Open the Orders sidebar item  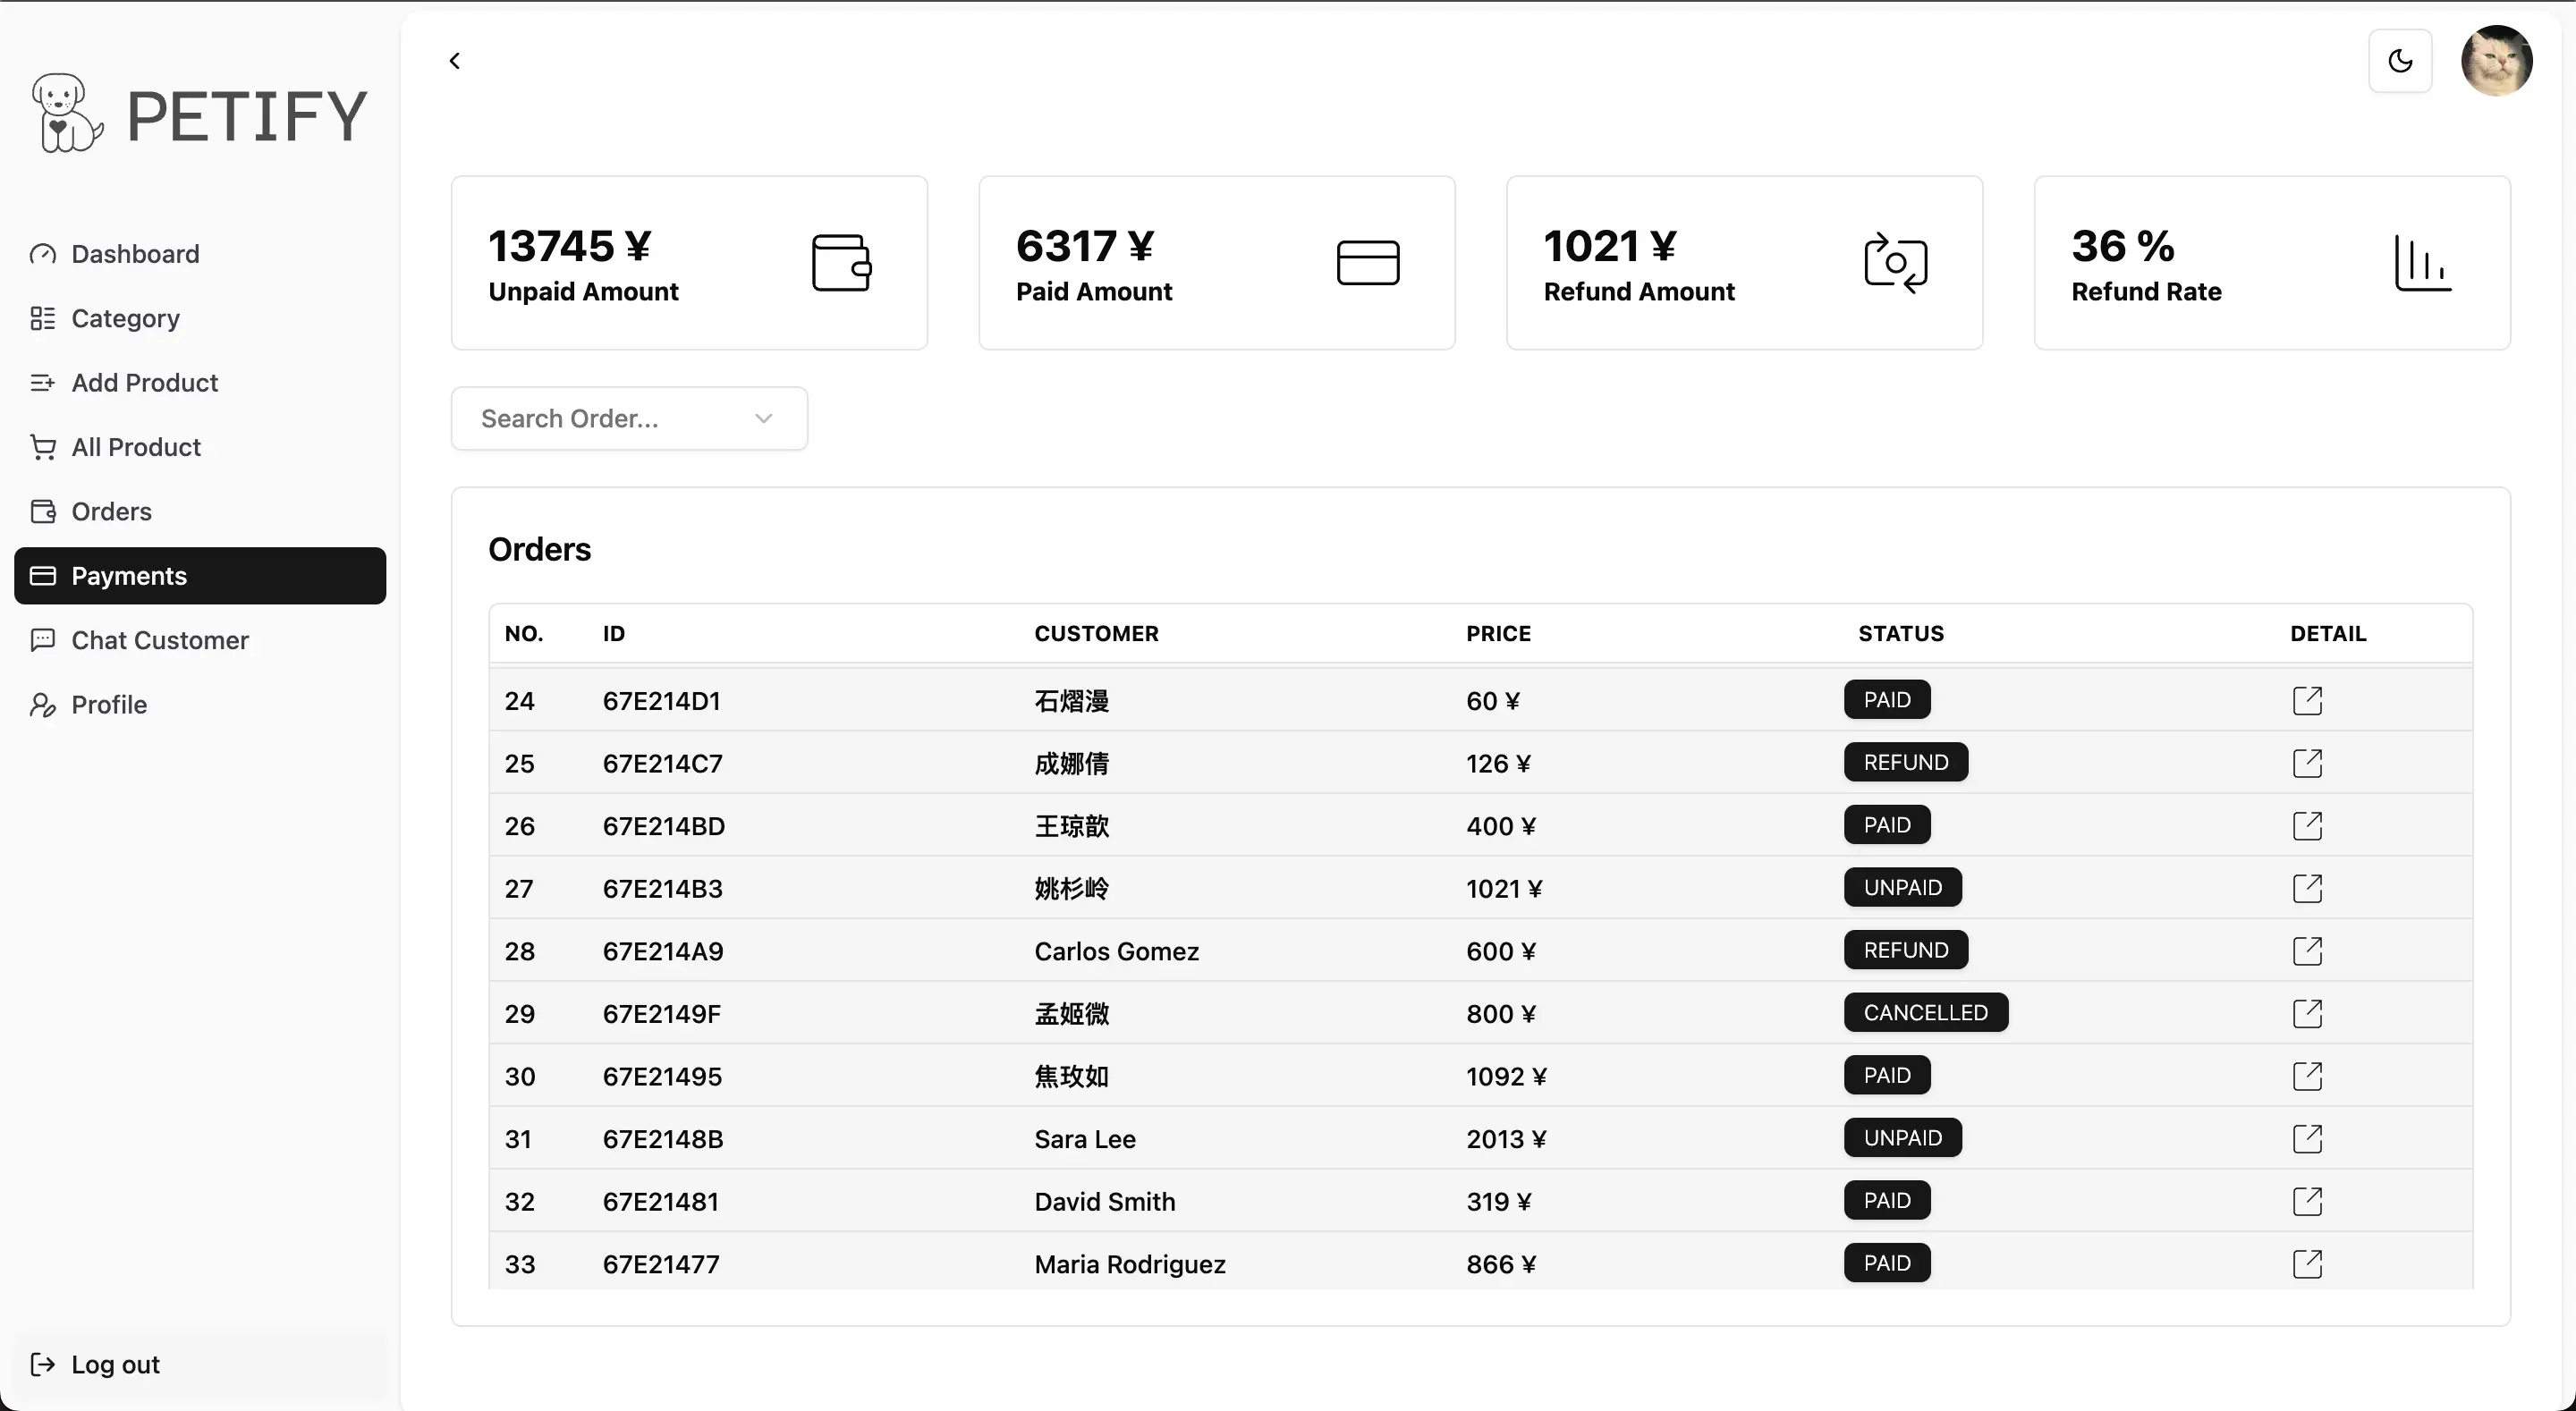[x=111, y=512]
